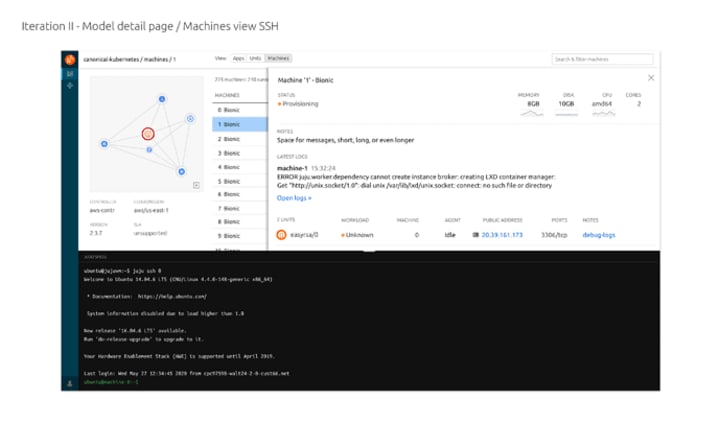Select machine row 3 Bionic
This screenshot has height=423, width=720.
(240, 153)
